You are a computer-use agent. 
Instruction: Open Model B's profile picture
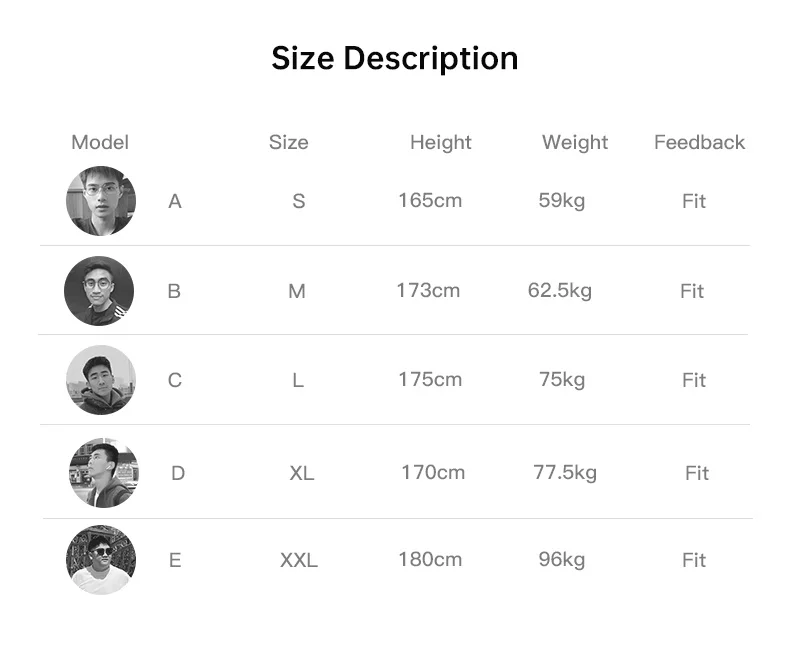tap(99, 291)
